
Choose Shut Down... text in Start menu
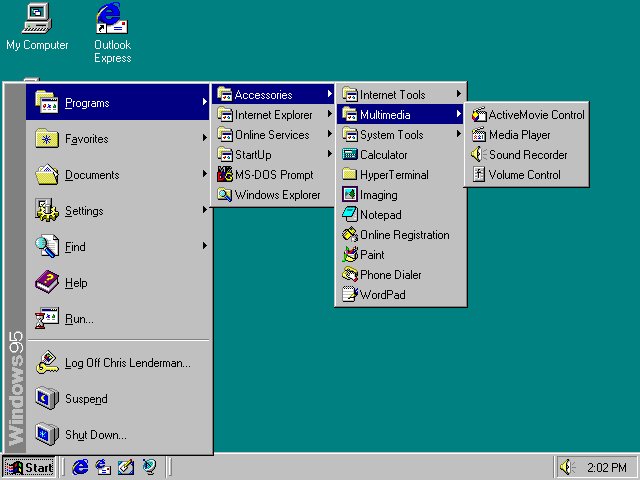coord(96,435)
